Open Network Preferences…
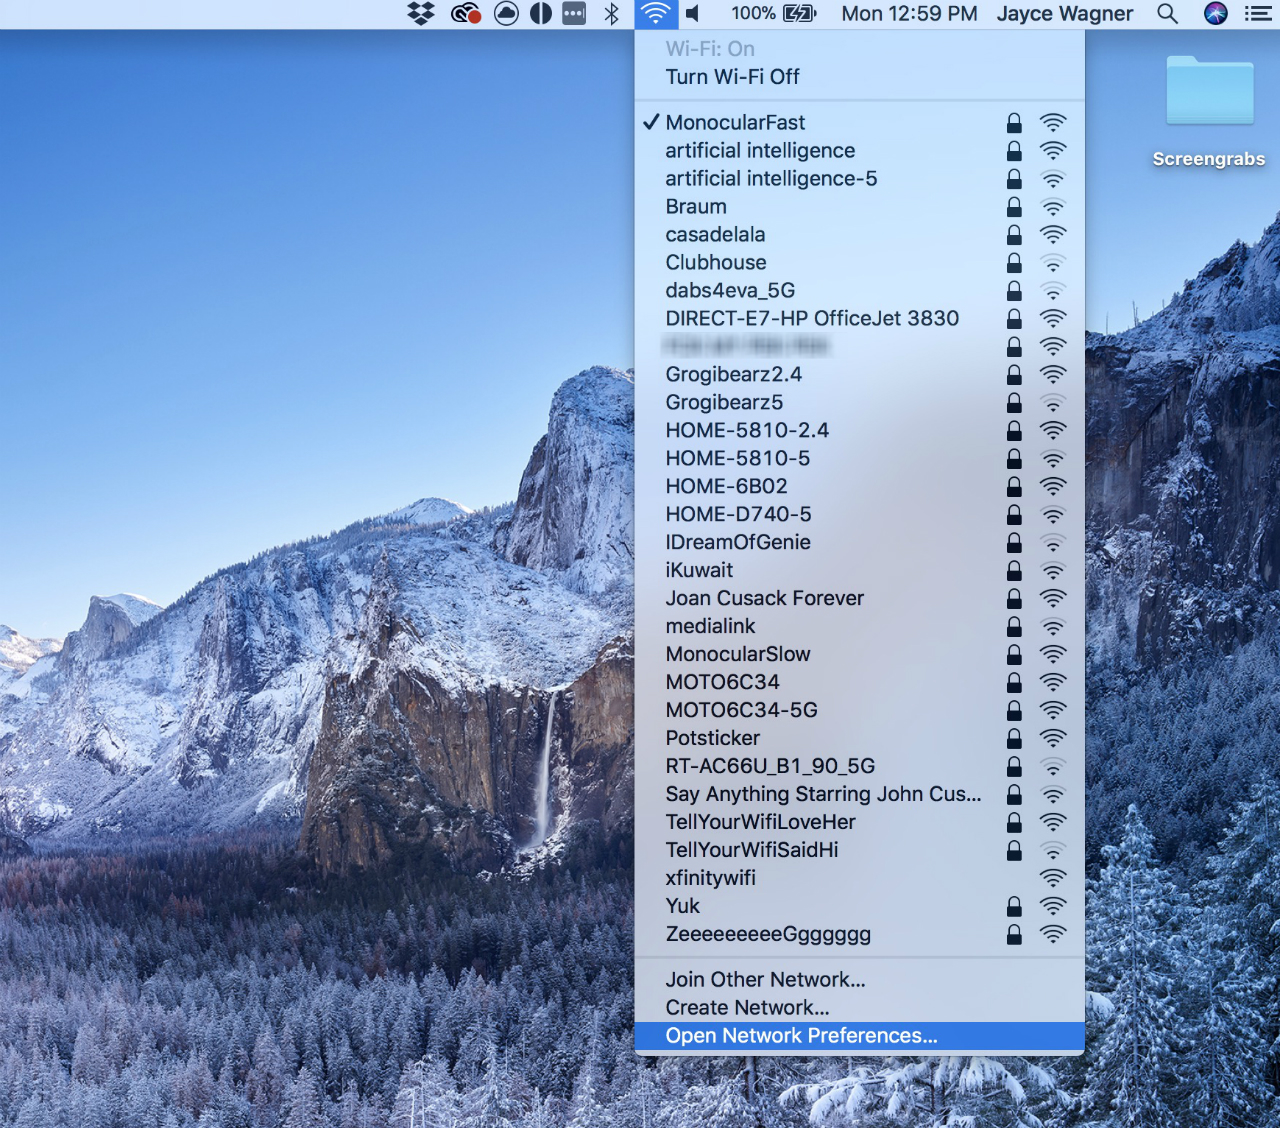The height and width of the screenshot is (1128, 1280). (x=859, y=1036)
